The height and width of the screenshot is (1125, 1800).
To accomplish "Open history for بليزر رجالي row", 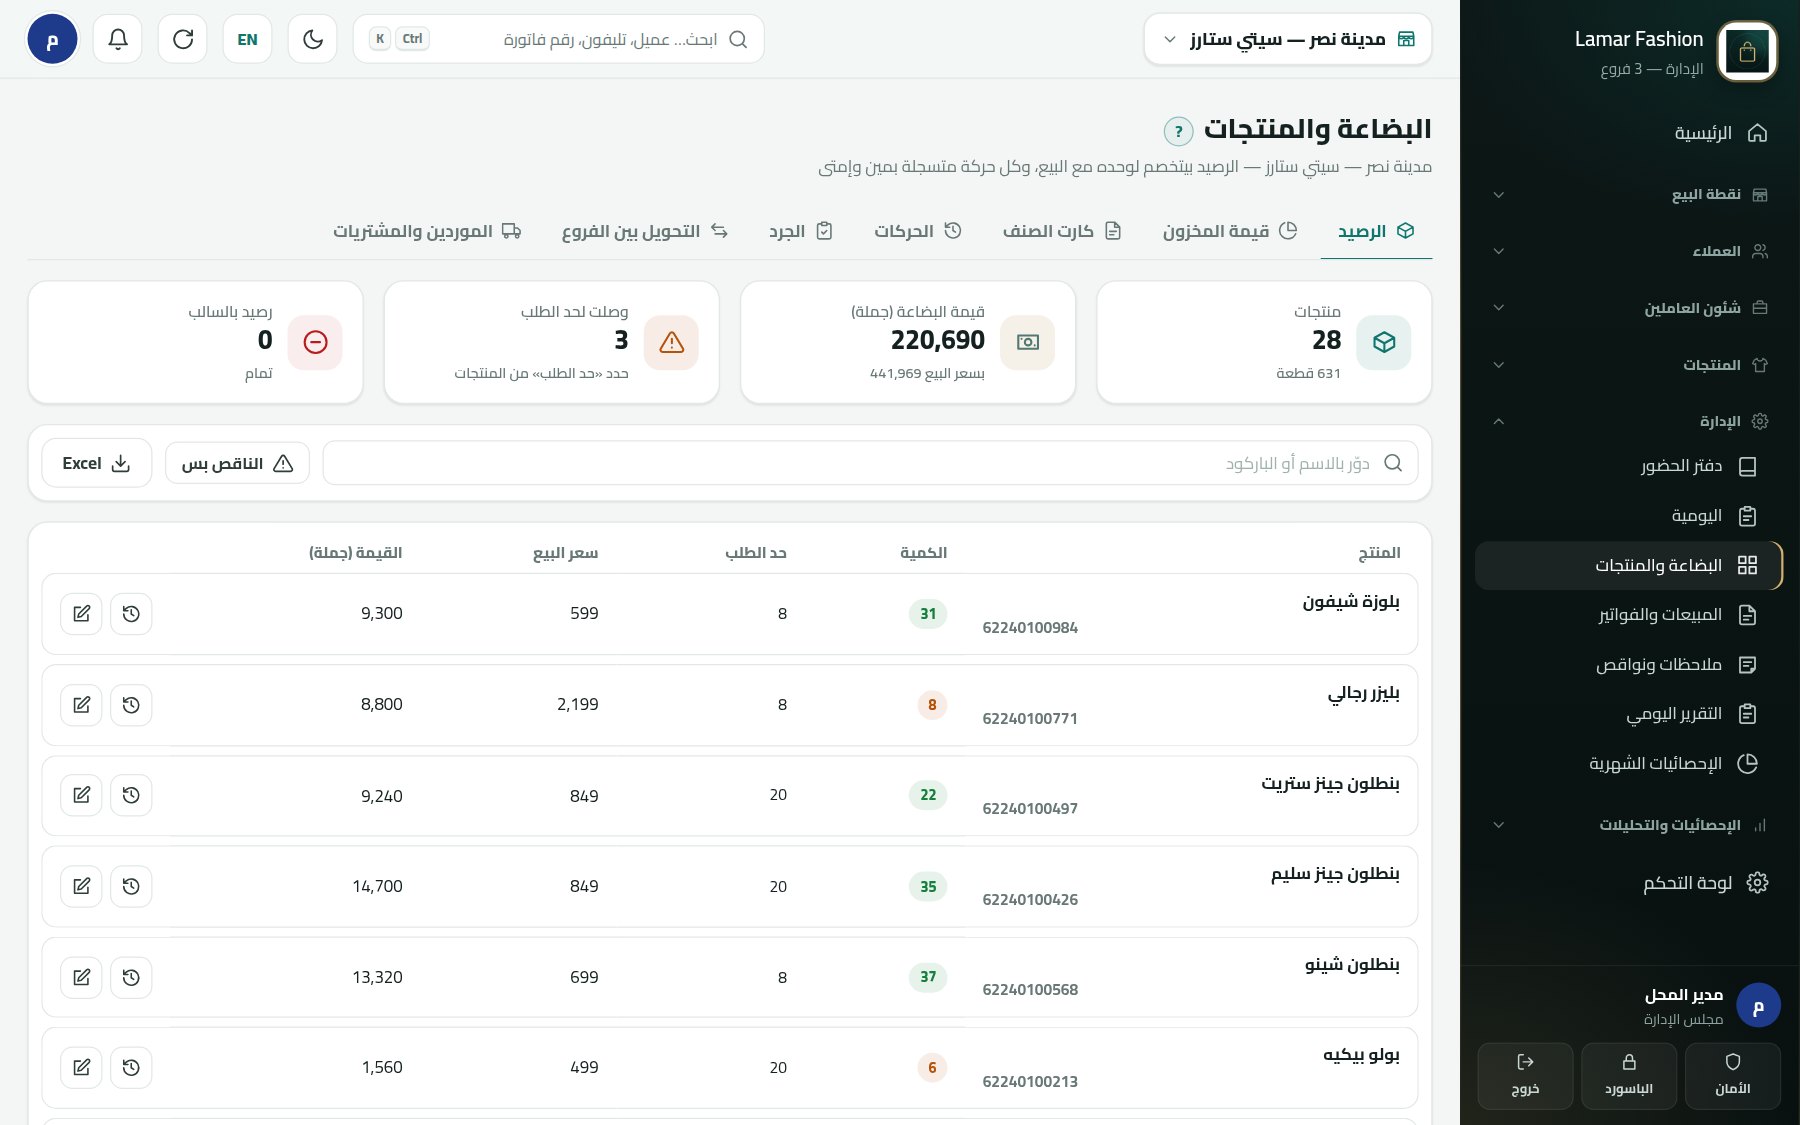I will click(x=131, y=705).
